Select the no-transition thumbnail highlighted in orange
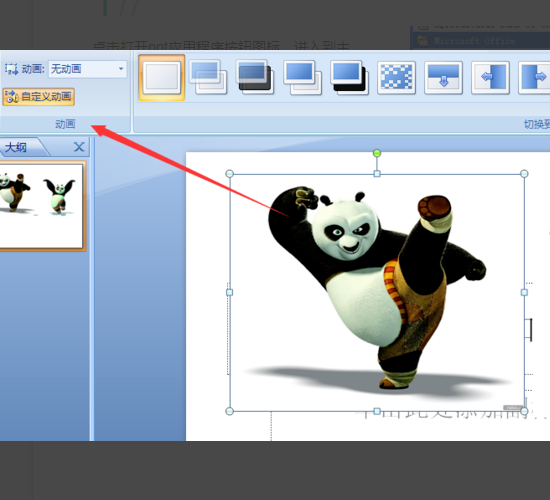The image size is (550, 500). click(x=162, y=78)
